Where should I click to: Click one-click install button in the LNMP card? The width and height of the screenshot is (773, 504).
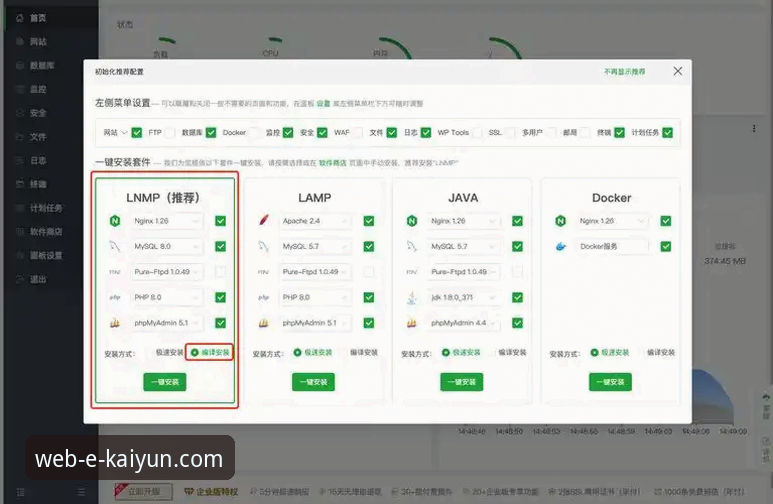point(165,382)
